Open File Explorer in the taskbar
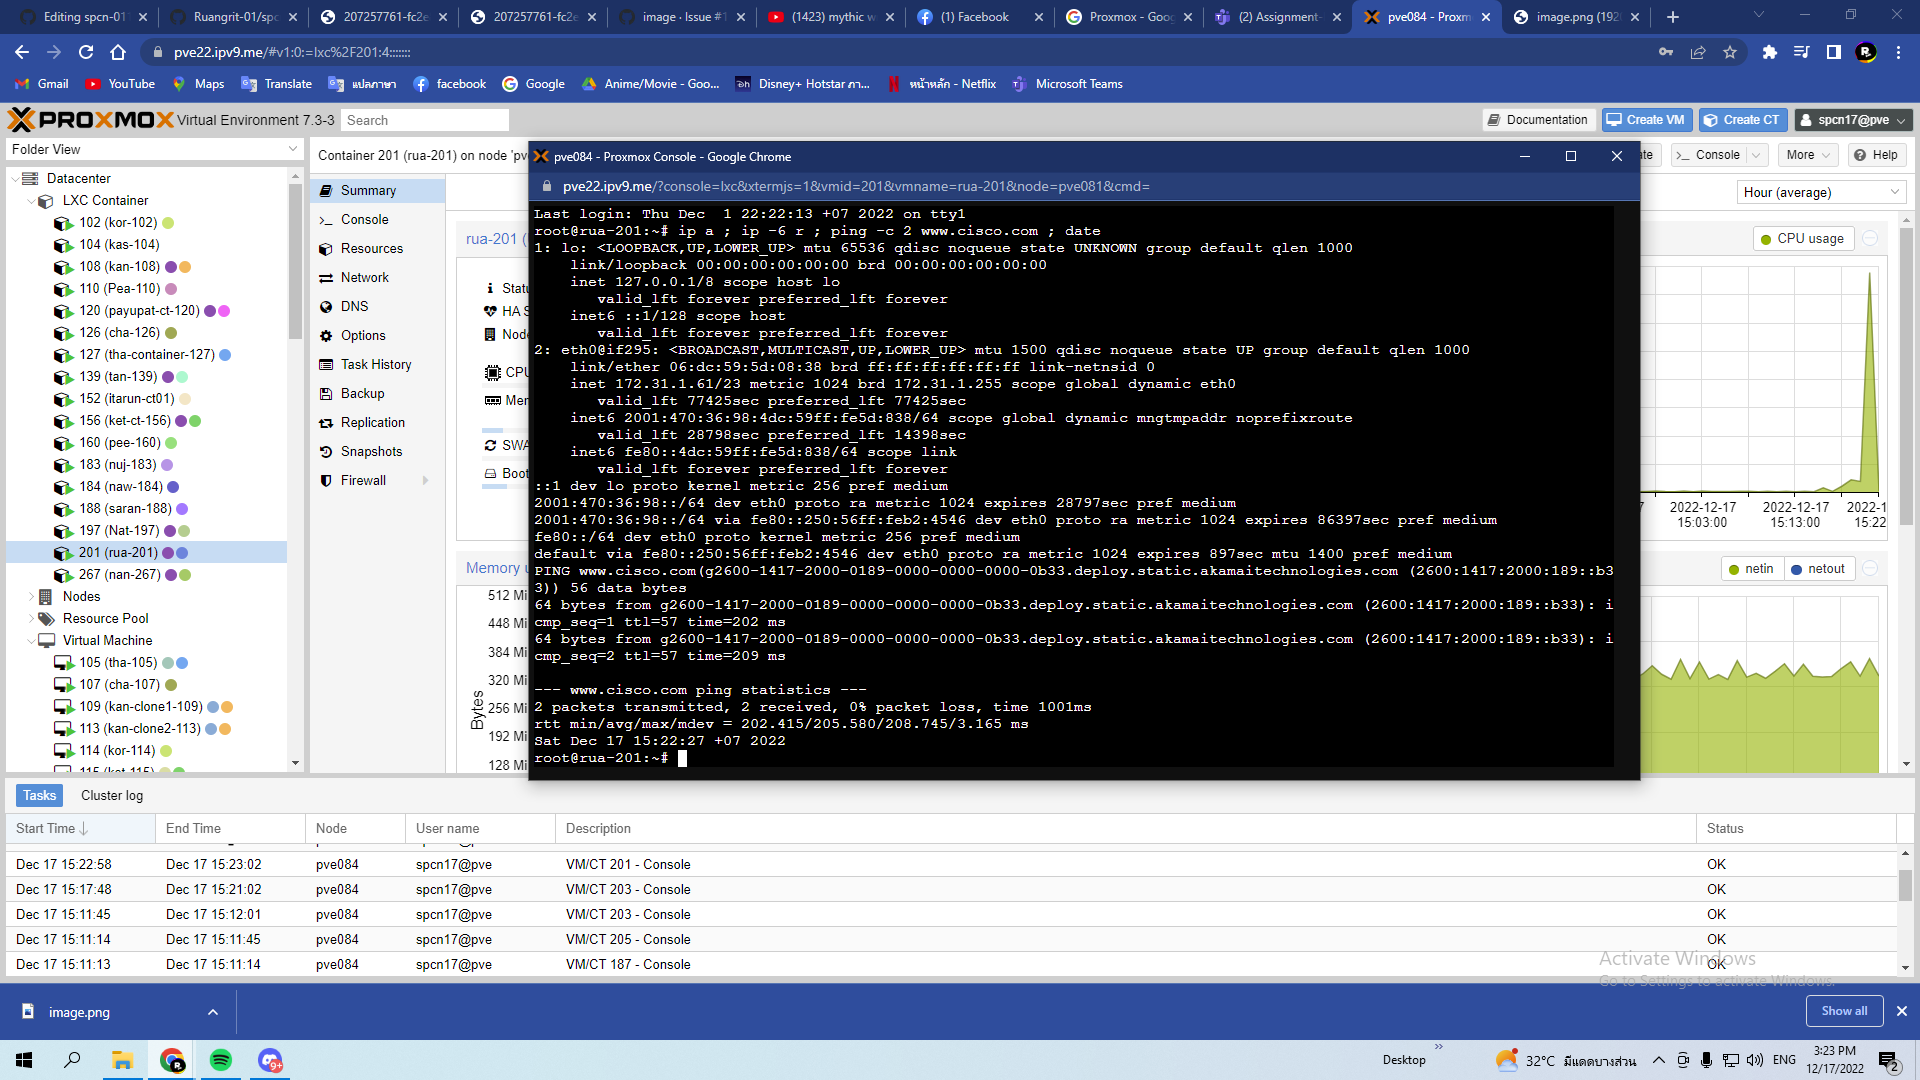The image size is (1920, 1080). (123, 1060)
